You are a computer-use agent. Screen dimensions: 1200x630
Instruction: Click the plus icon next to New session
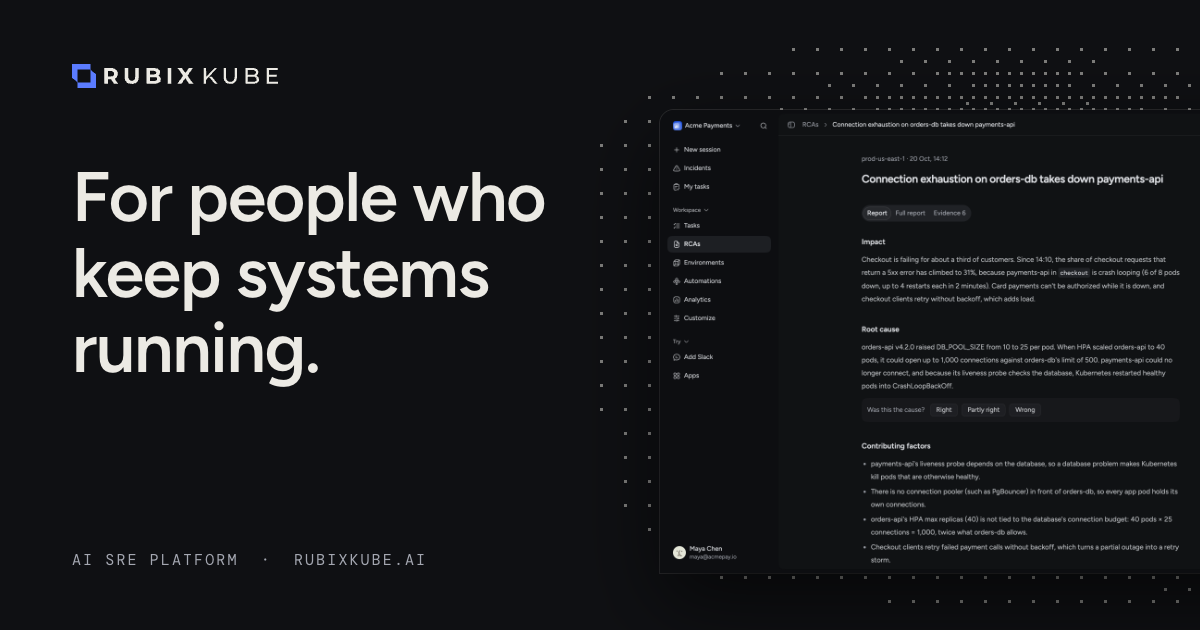(677, 149)
